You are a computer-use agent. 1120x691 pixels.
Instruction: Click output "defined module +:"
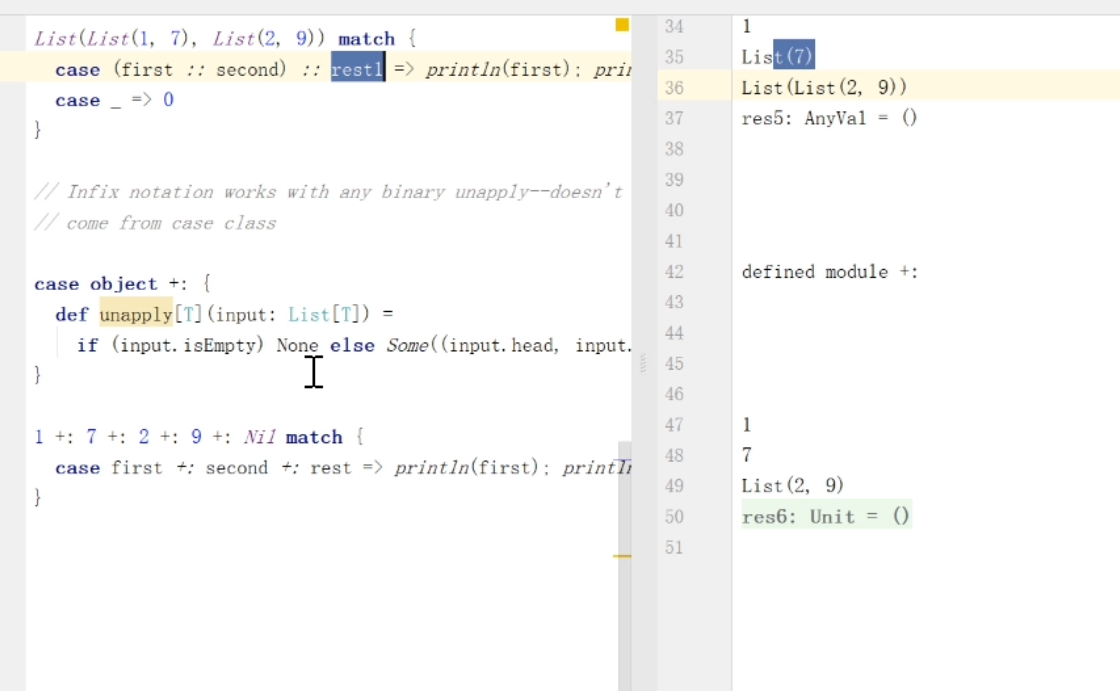click(x=830, y=272)
